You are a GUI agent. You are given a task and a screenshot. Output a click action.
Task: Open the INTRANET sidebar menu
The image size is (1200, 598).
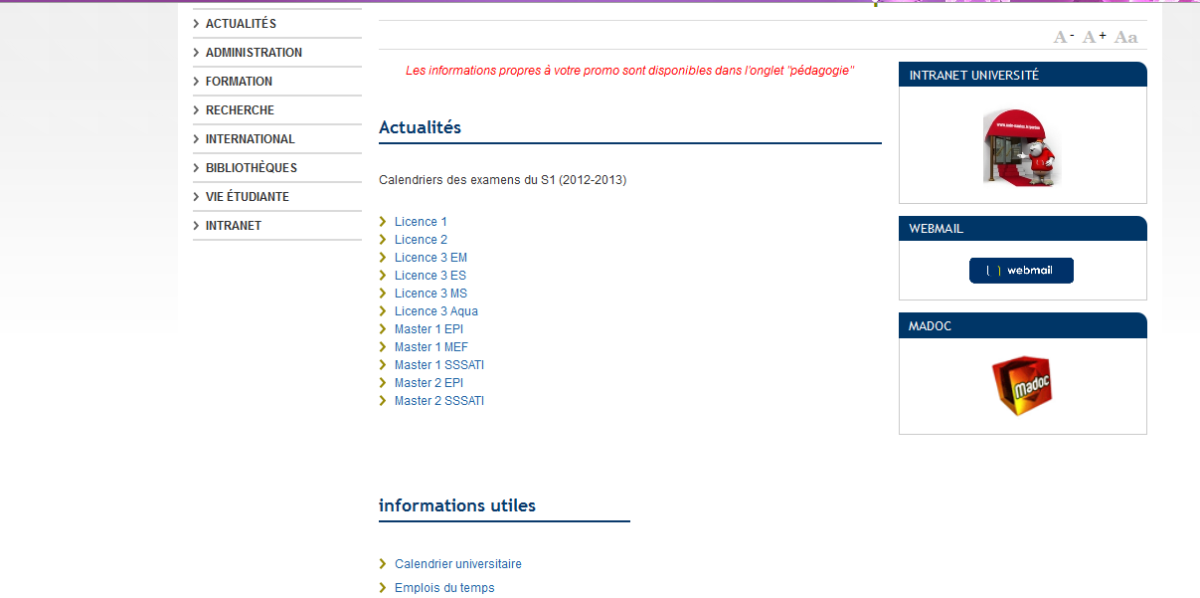(233, 227)
